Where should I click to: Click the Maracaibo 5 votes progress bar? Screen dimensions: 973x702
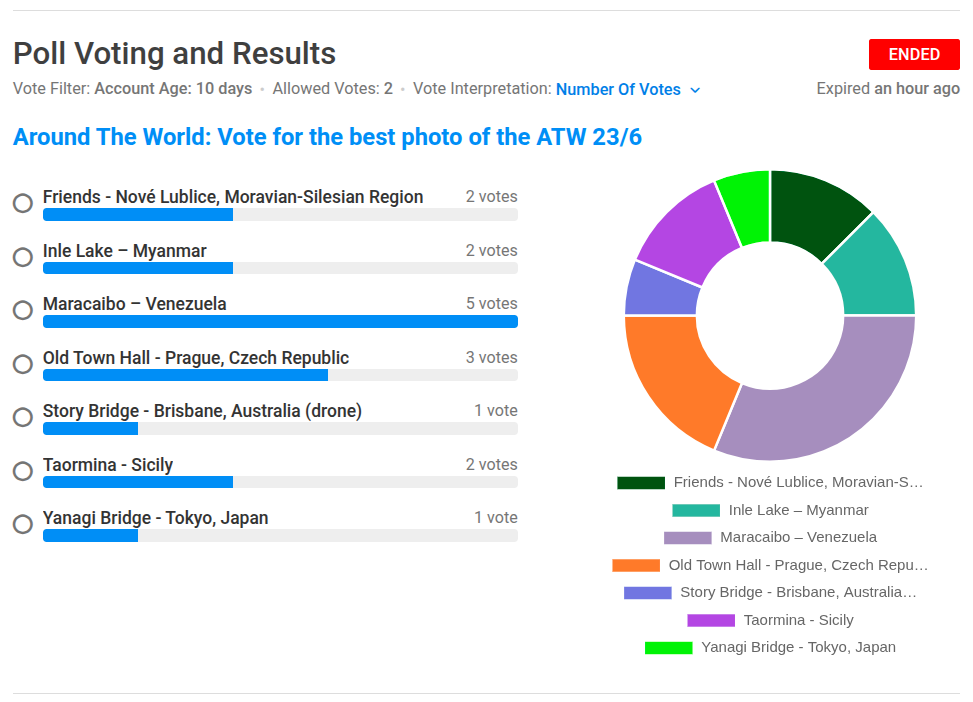point(280,322)
